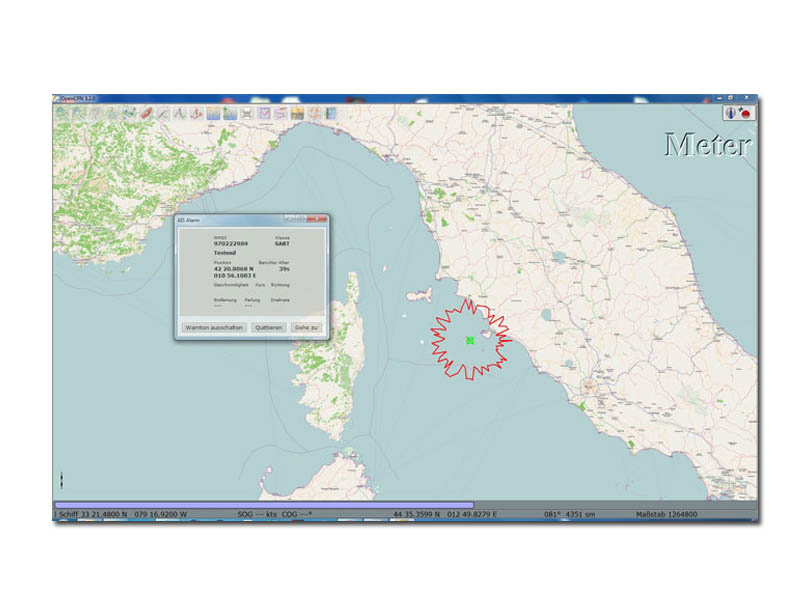794x595 pixels.
Task: Click the zoom in magnifier icon
Action: [x=62, y=113]
